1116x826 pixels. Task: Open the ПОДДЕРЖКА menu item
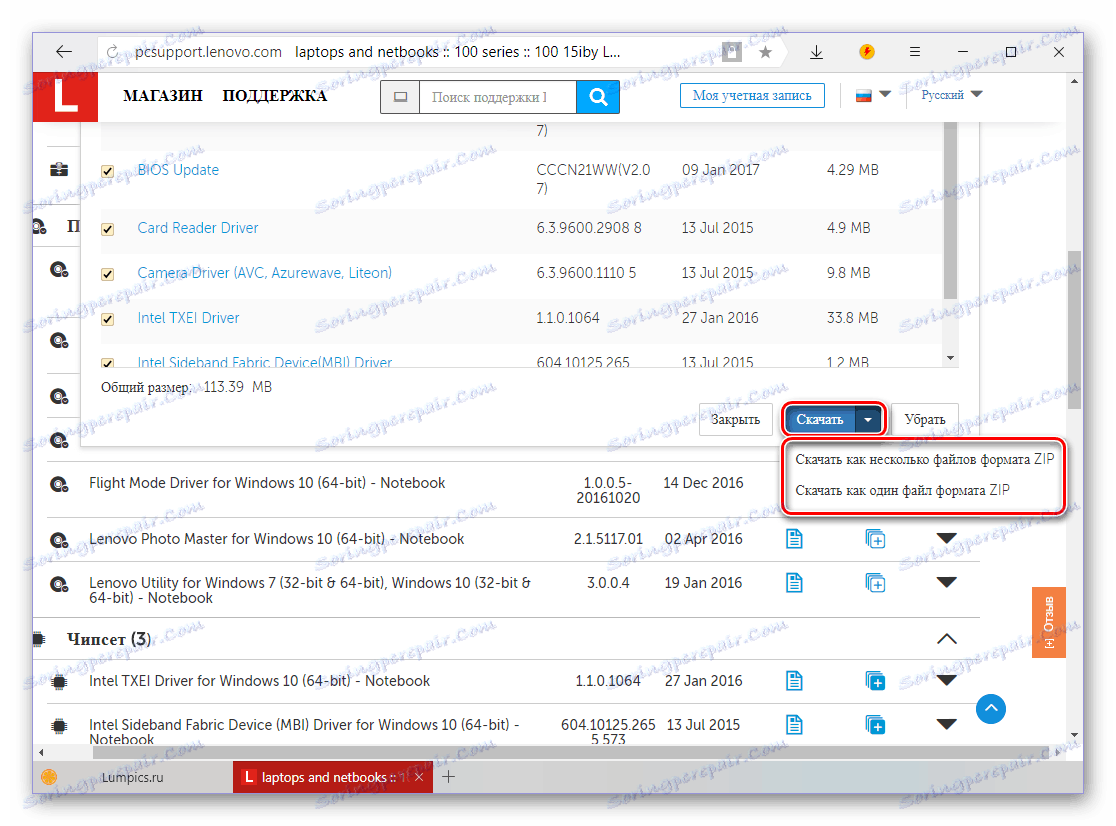pyautogui.click(x=274, y=95)
